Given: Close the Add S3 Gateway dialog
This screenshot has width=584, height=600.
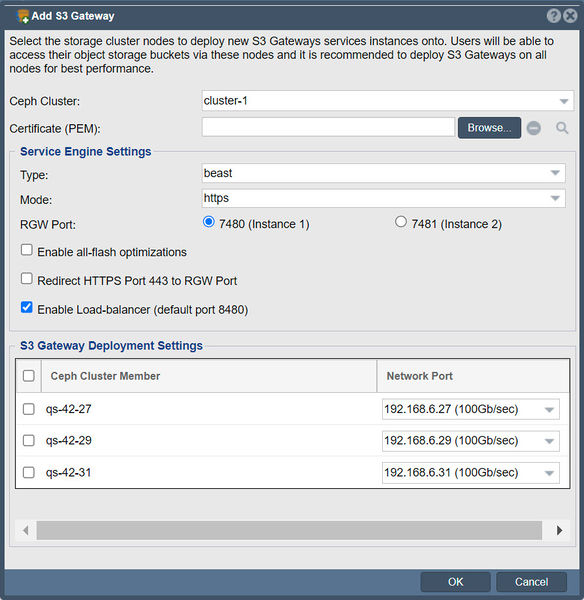Looking at the screenshot, I should tap(570, 16).
